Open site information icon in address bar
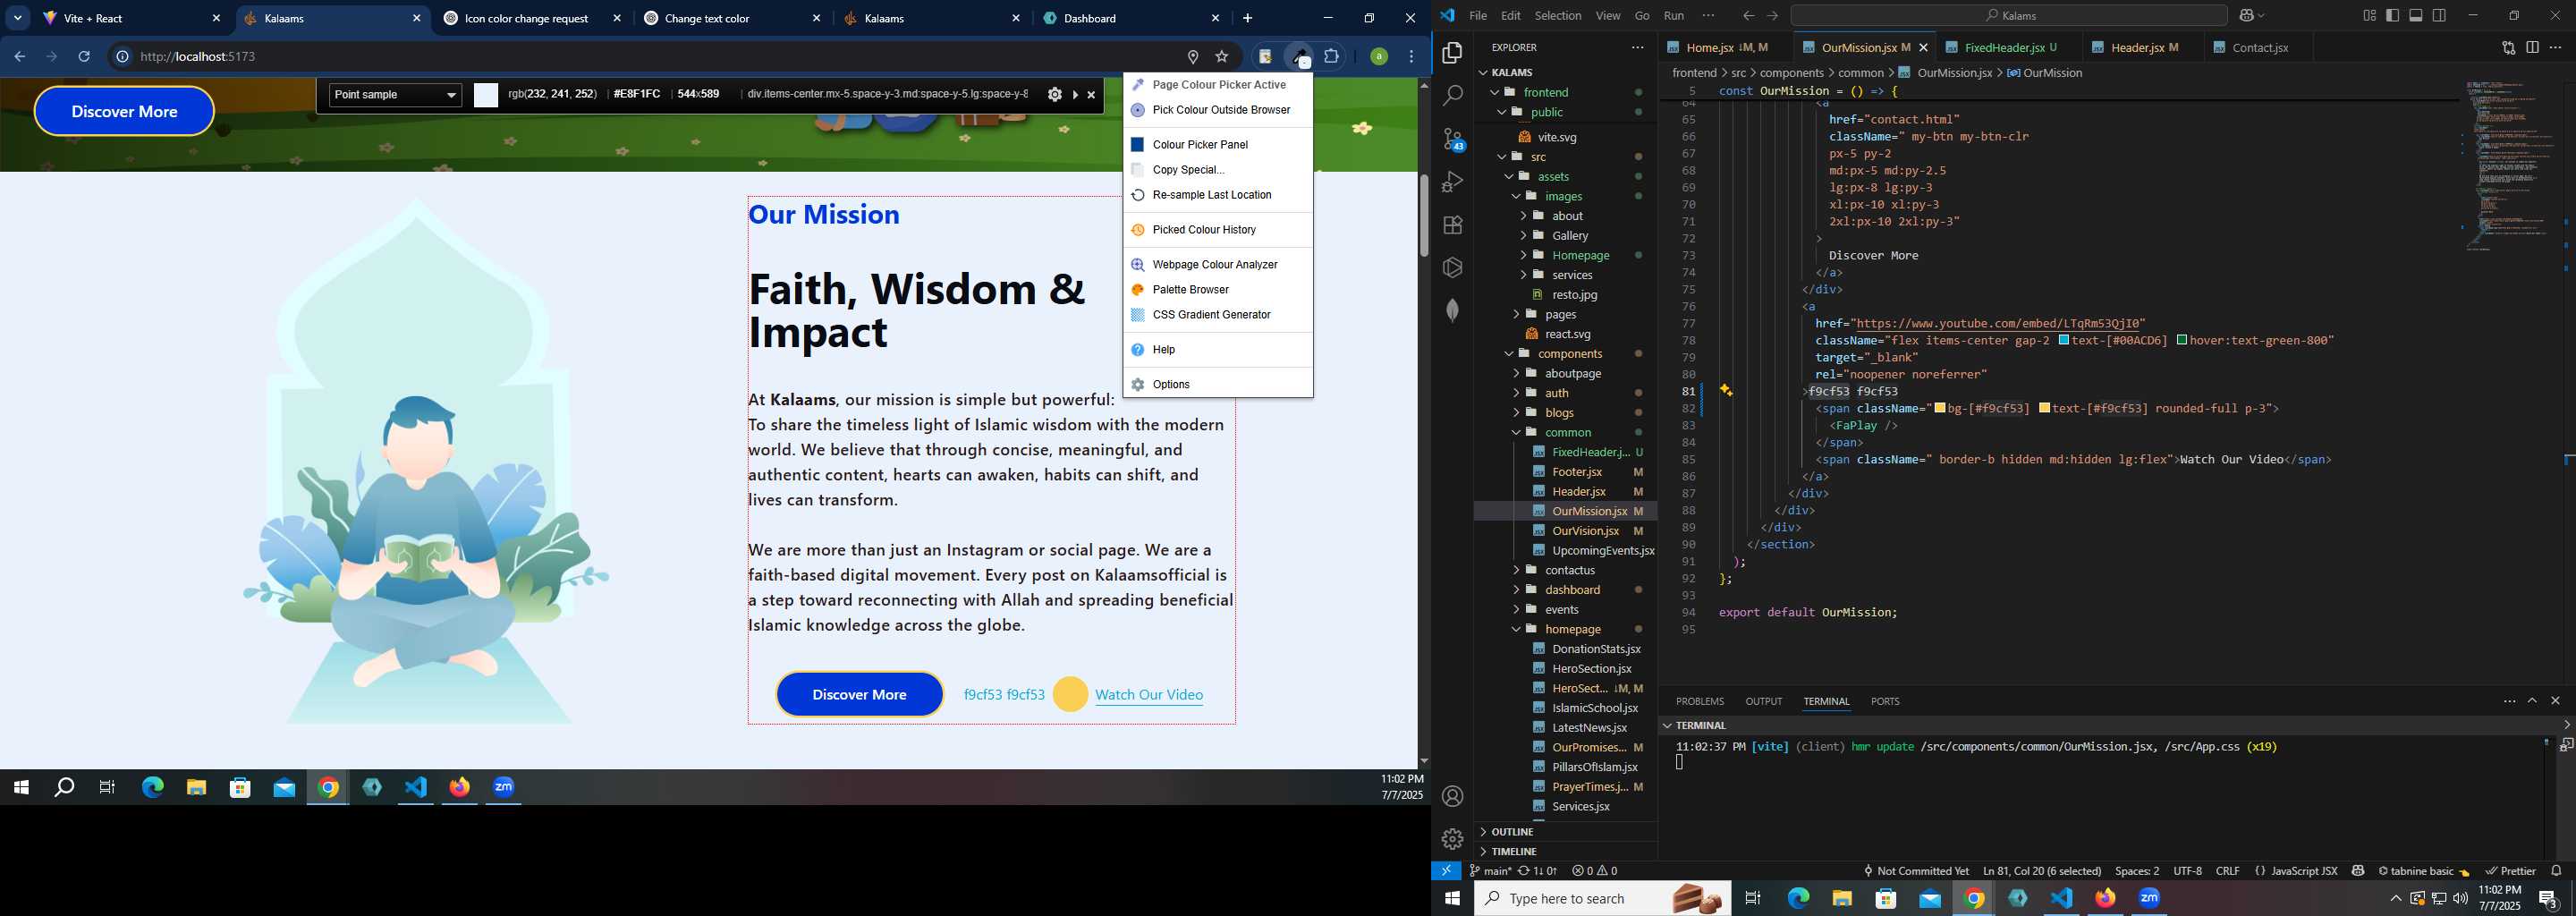2576x916 pixels. click(x=122, y=56)
